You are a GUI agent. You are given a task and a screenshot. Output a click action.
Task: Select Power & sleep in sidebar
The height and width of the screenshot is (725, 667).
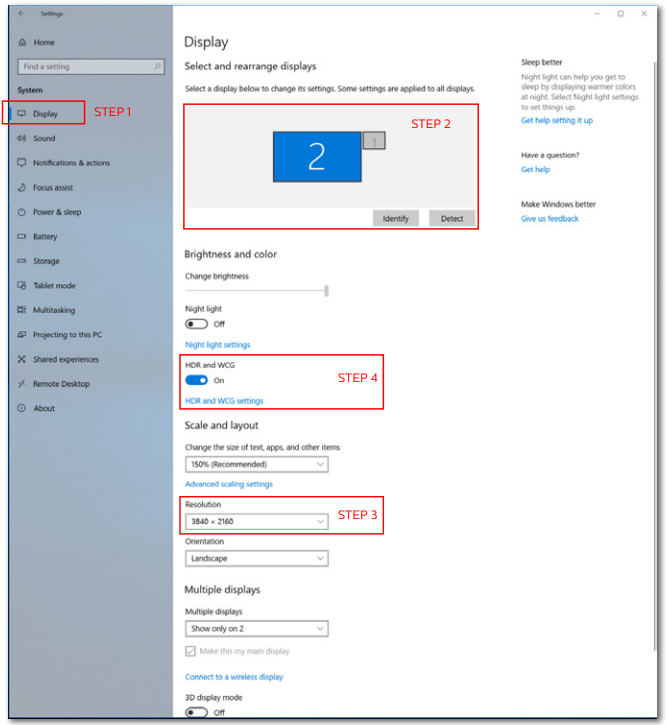coord(57,212)
